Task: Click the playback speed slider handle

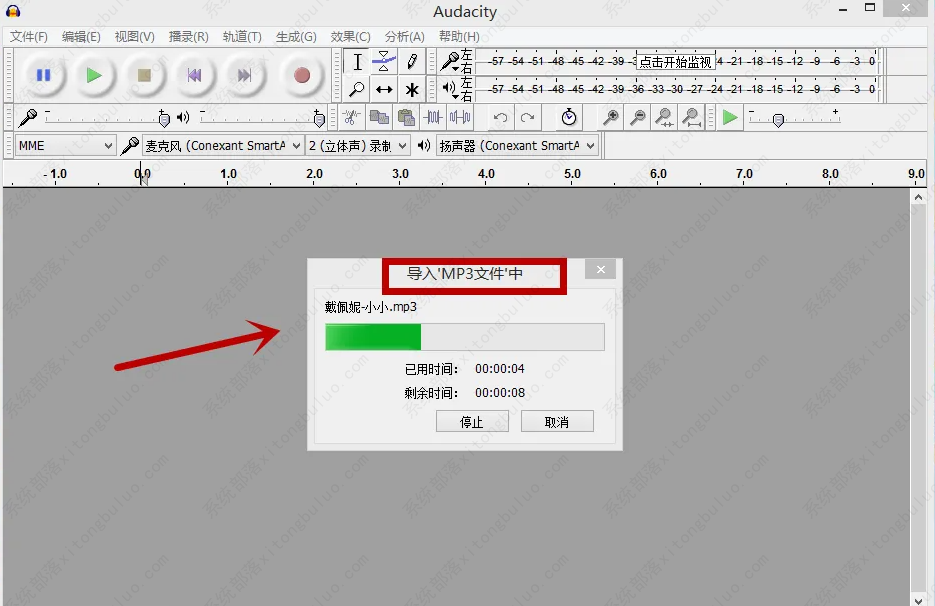Action: 778,120
